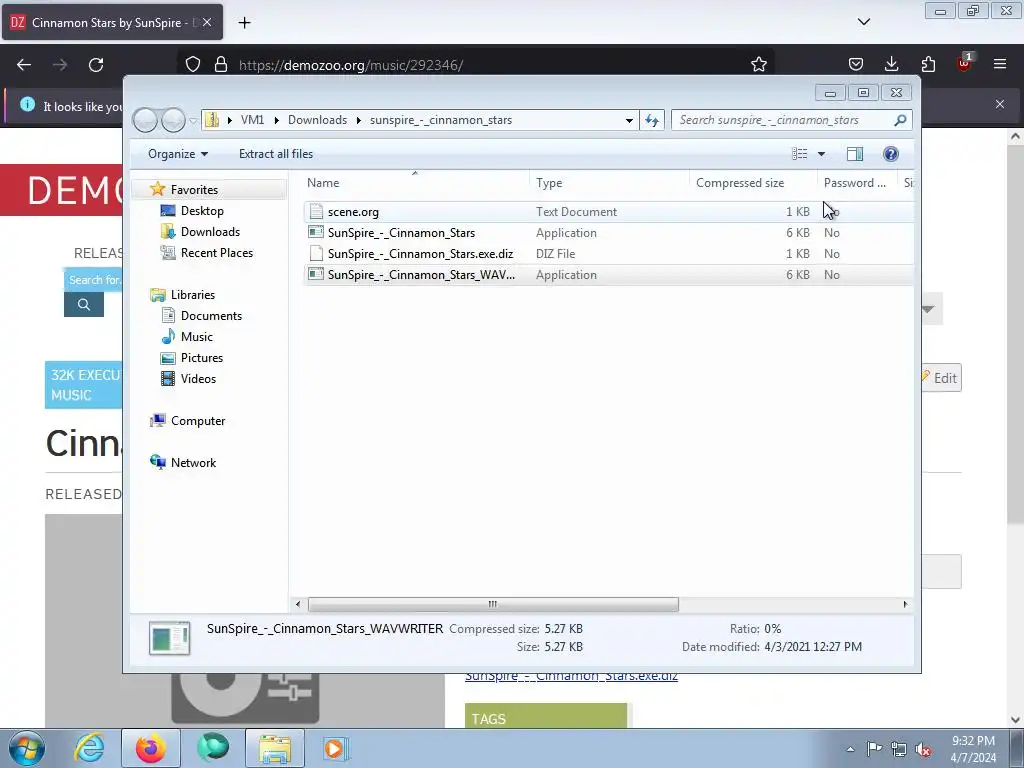Open Videos library

click(198, 379)
